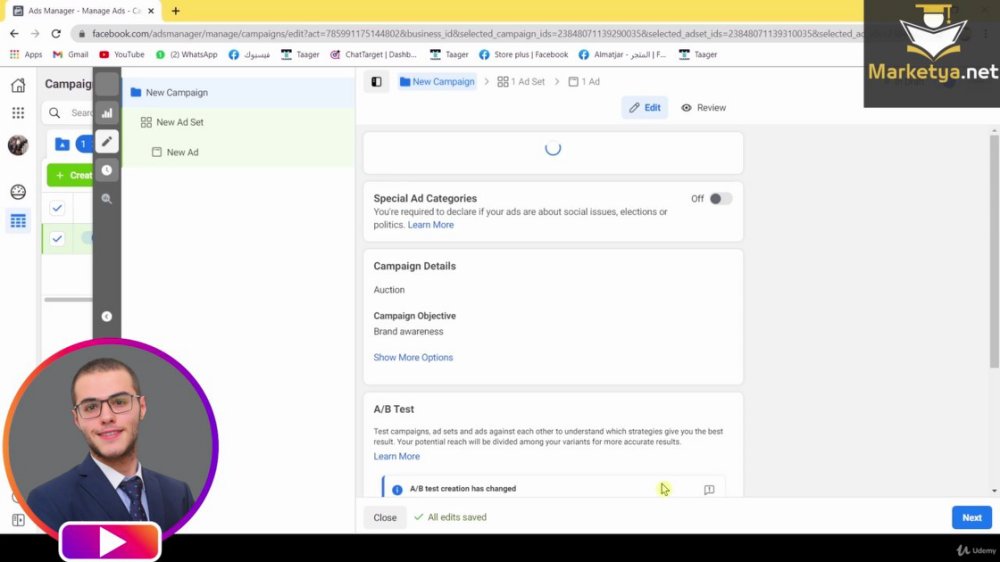Open the account overview gauge icon
The width and height of the screenshot is (1000, 562).
18,191
